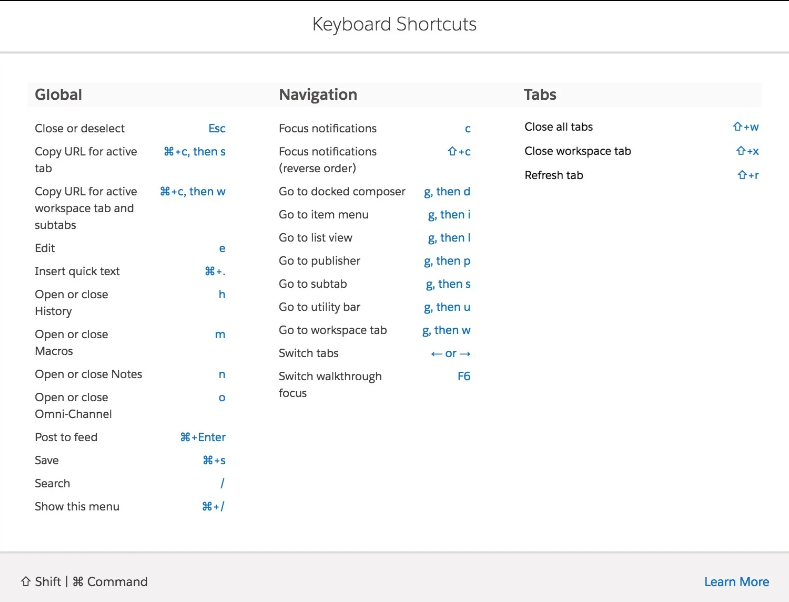Image resolution: width=789 pixels, height=602 pixels.
Task: Click the 'o' Omni-Channel shortcut key
Action: point(222,398)
